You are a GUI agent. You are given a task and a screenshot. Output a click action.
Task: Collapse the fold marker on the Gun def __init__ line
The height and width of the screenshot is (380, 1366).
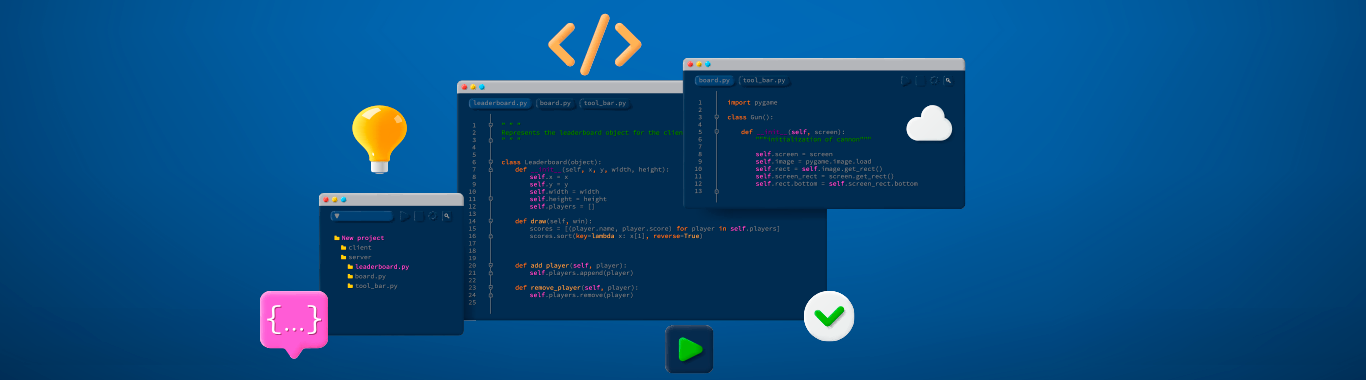(716, 131)
